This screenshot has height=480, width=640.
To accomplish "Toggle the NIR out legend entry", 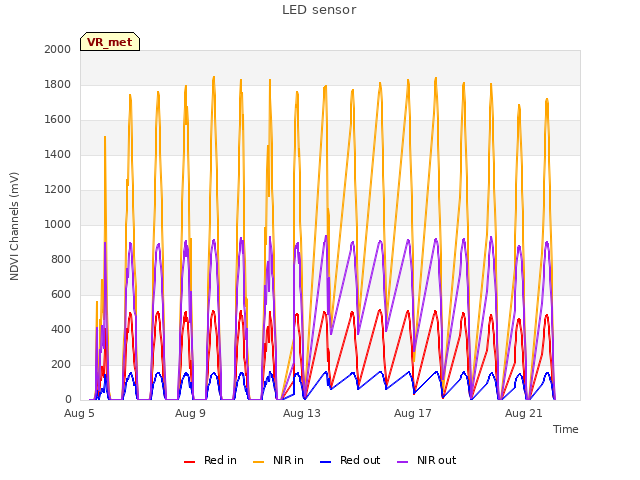I will [x=427, y=460].
